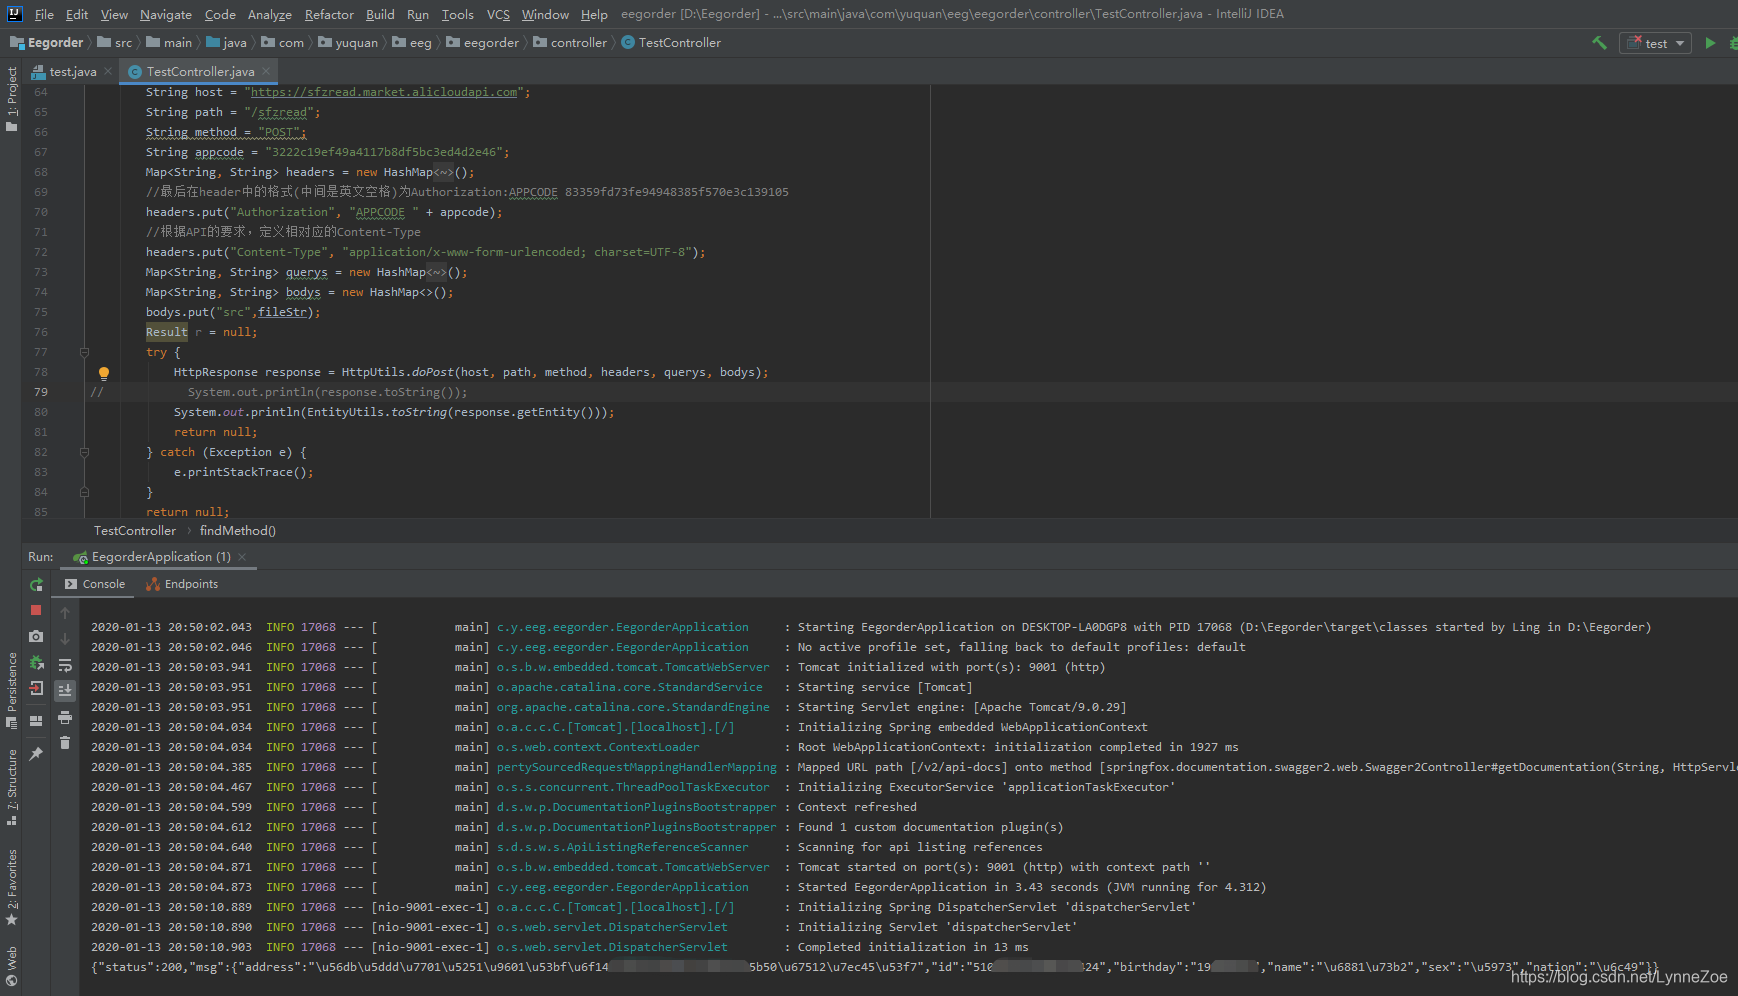This screenshot has height=996, width=1738.
Task: Open the Analyze menu
Action: click(x=270, y=14)
